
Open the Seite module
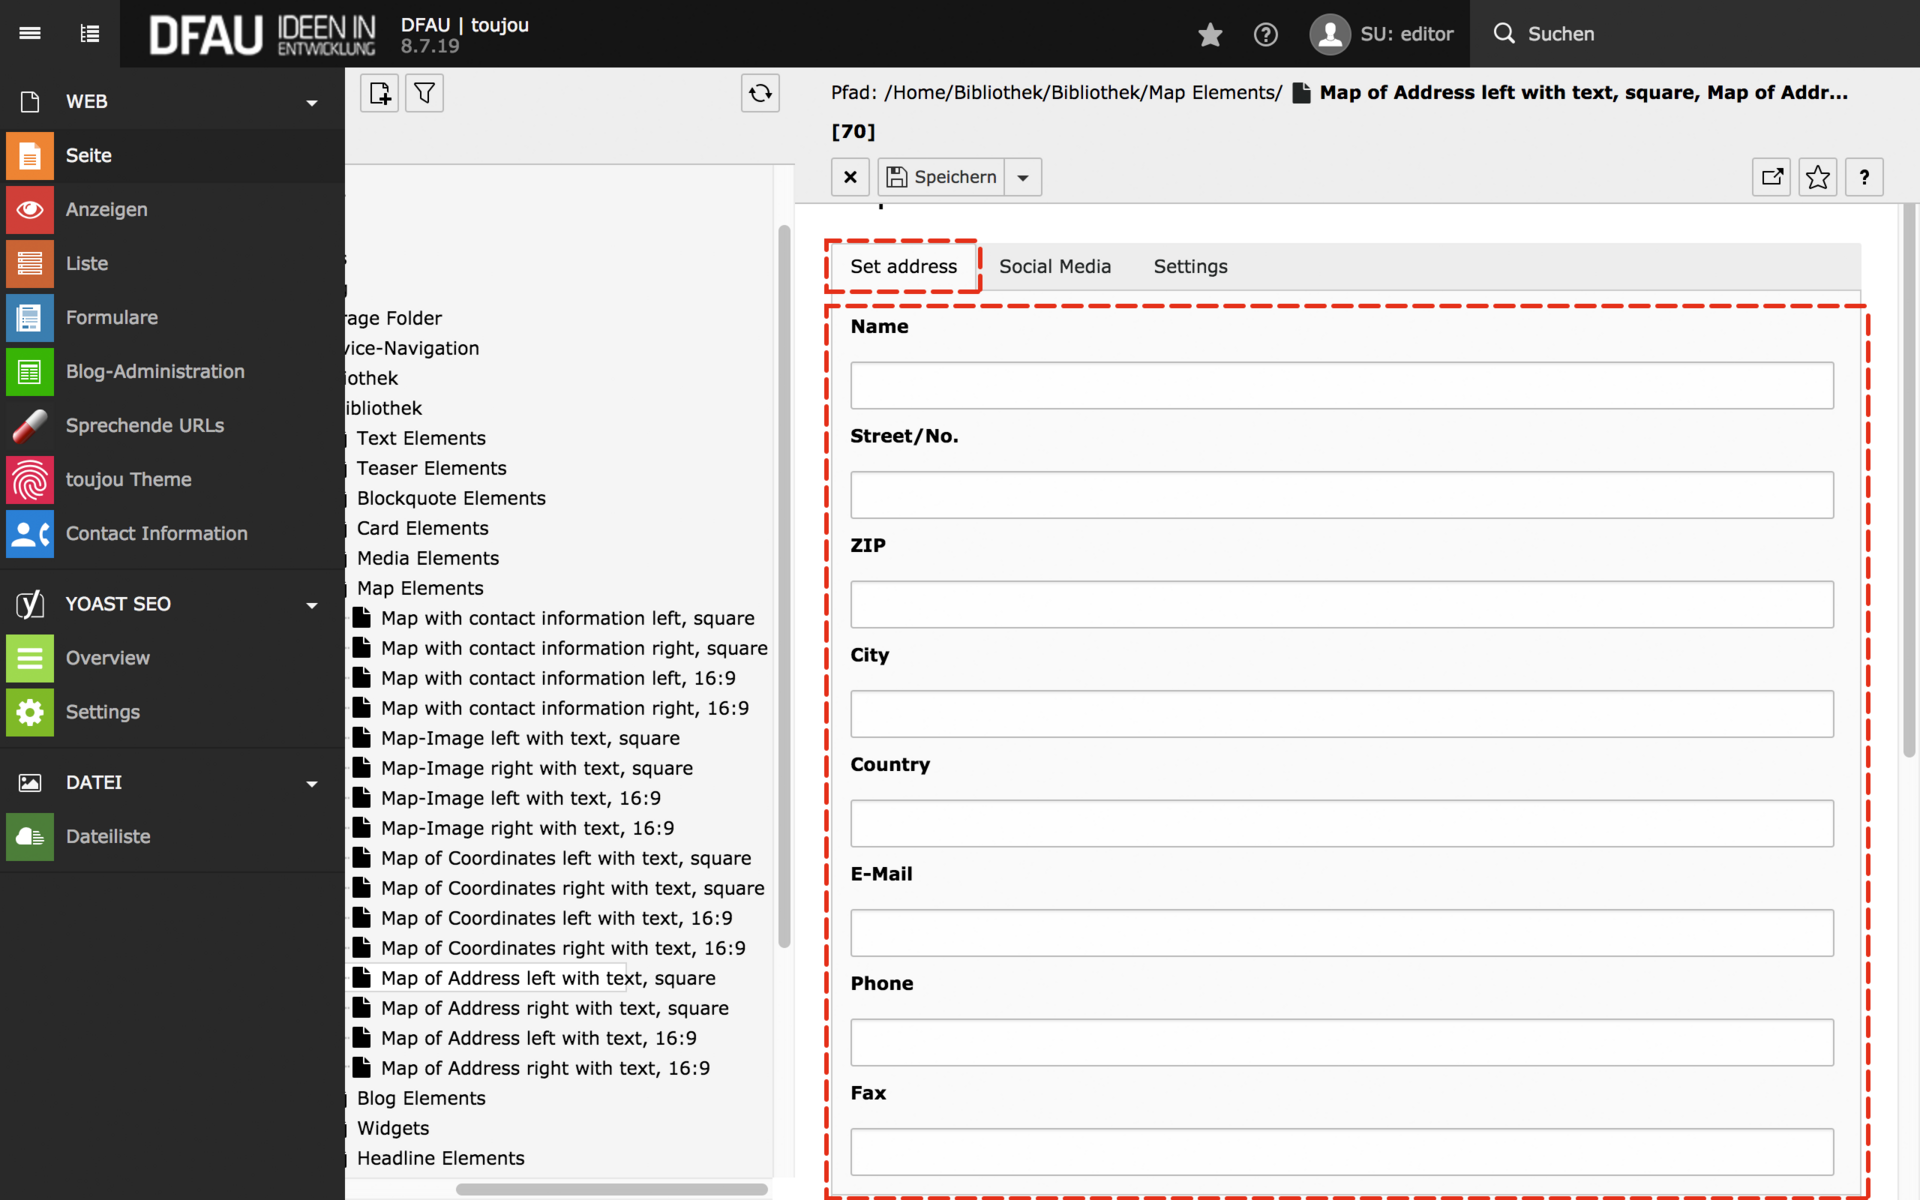(x=172, y=155)
